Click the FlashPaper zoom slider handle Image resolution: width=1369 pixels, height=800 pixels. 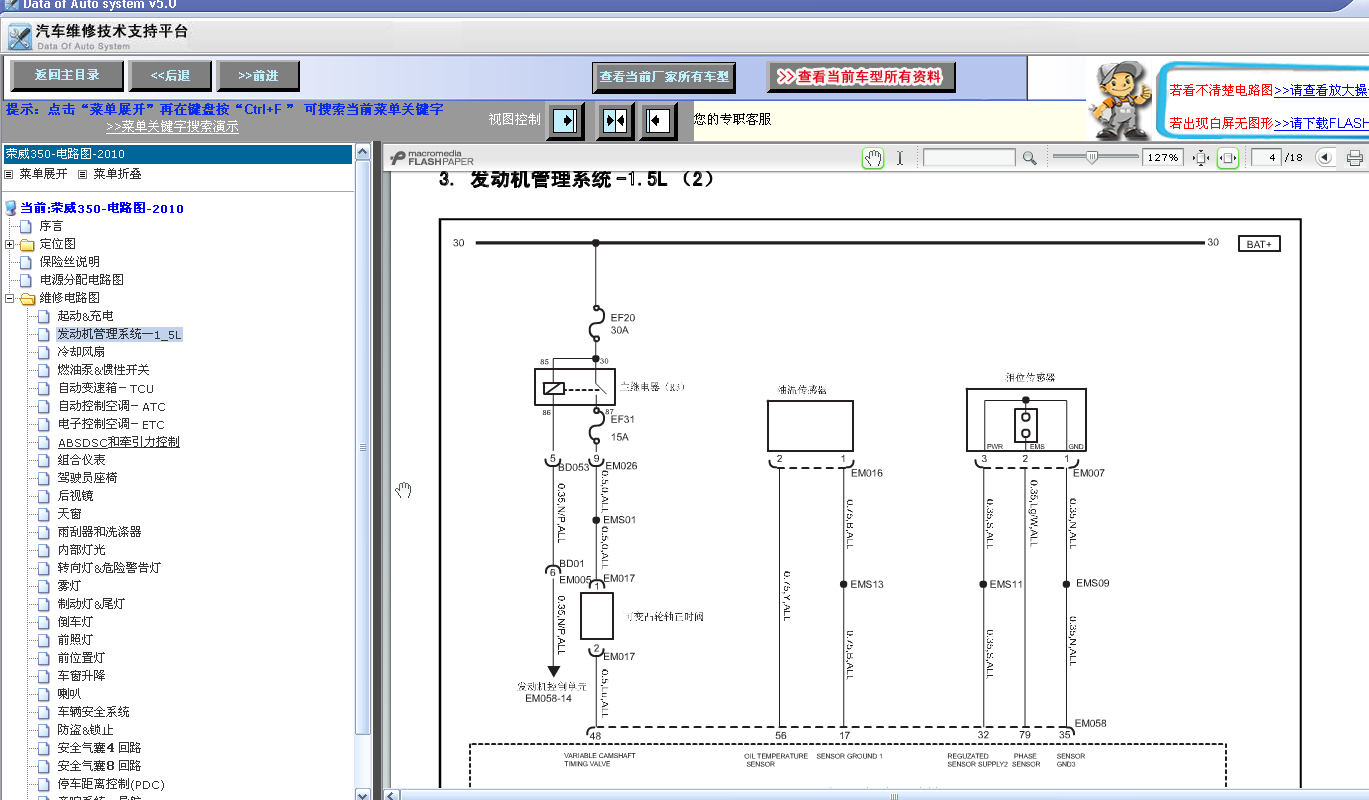click(x=1092, y=157)
